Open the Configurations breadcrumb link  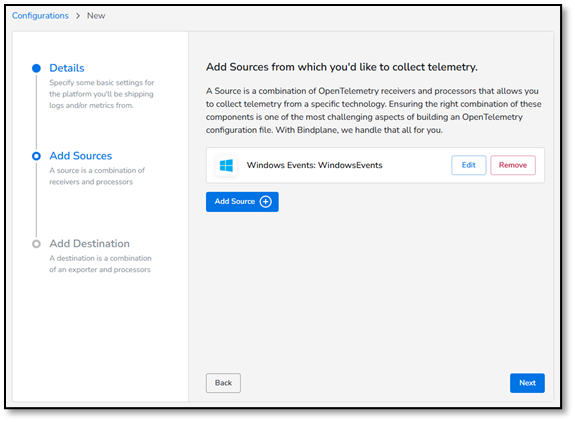(40, 16)
